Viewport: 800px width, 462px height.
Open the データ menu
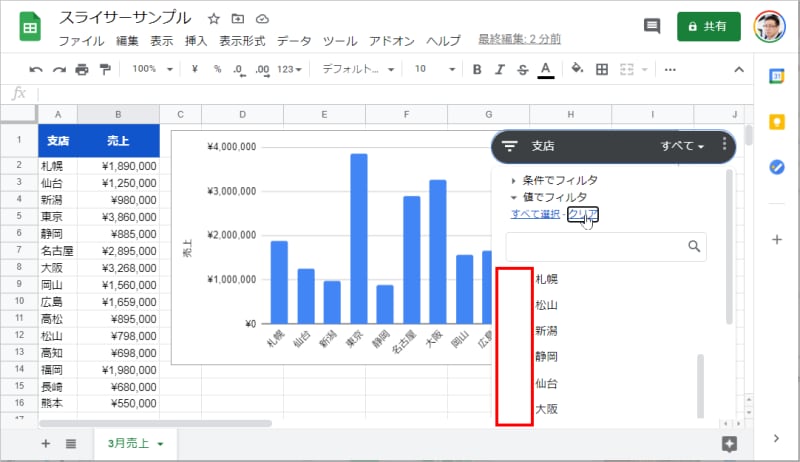(x=294, y=41)
